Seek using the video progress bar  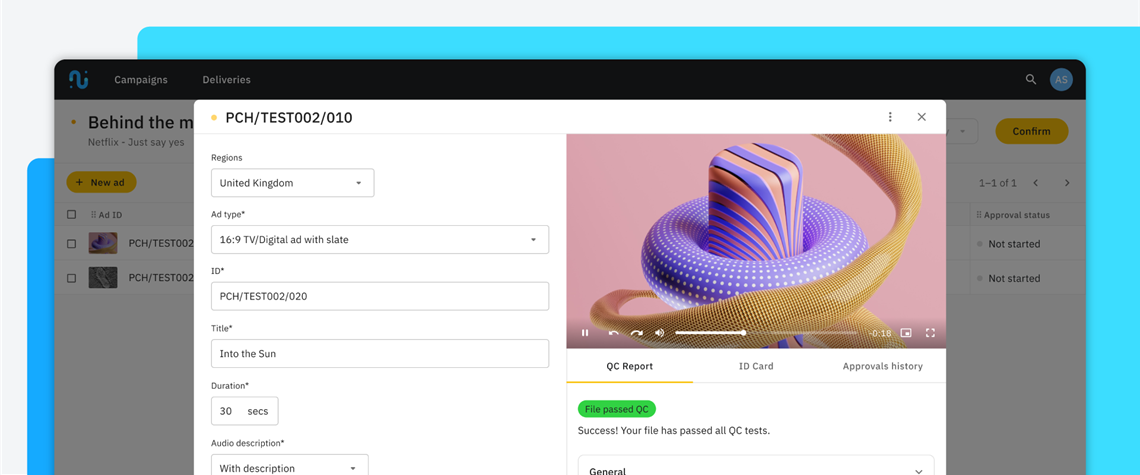click(765, 333)
